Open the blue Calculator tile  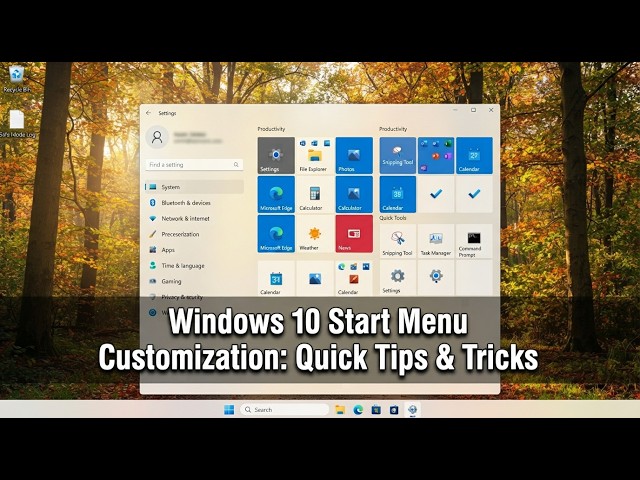354,194
